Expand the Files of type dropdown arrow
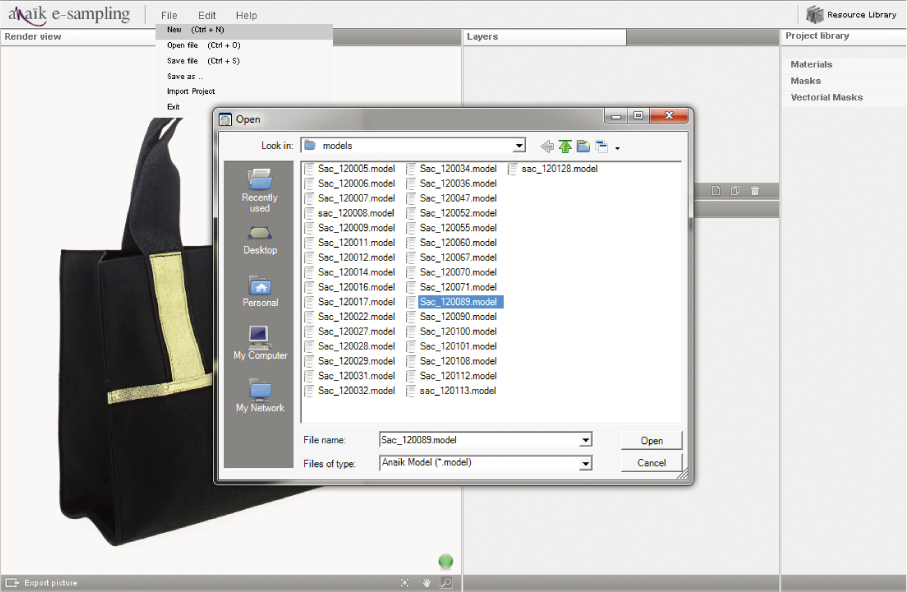The width and height of the screenshot is (907, 592). 585,464
